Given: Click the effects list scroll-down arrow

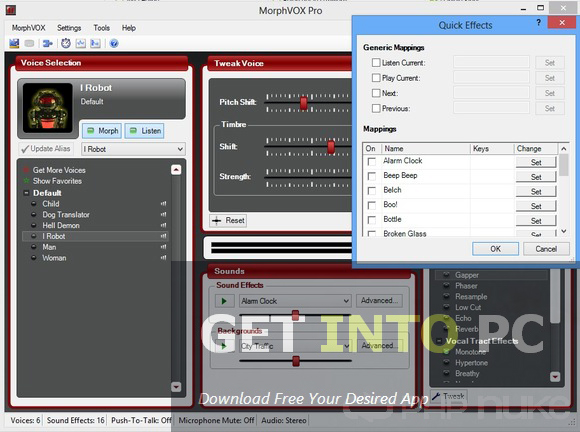Looking at the screenshot, I should (x=555, y=377).
